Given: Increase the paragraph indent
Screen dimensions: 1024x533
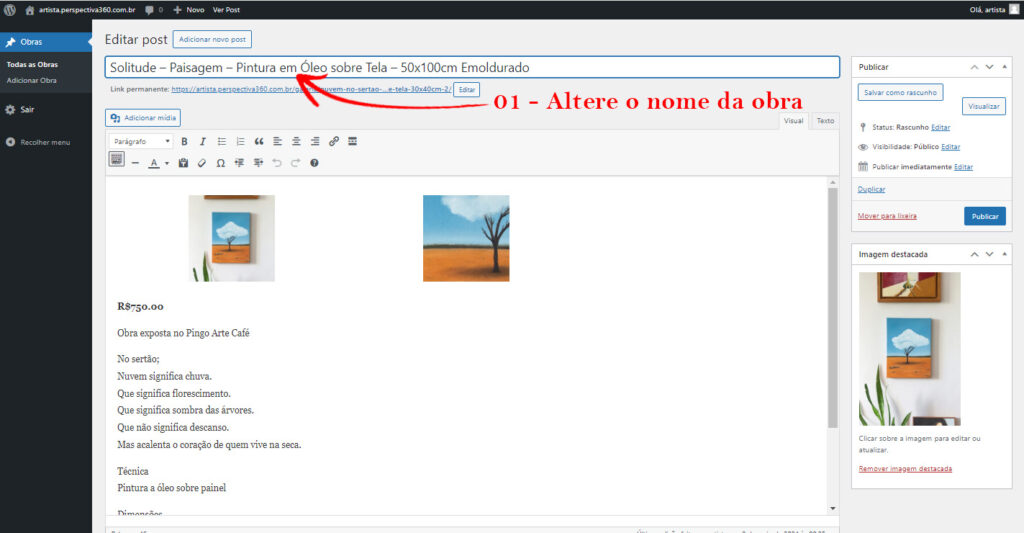Looking at the screenshot, I should (x=258, y=163).
